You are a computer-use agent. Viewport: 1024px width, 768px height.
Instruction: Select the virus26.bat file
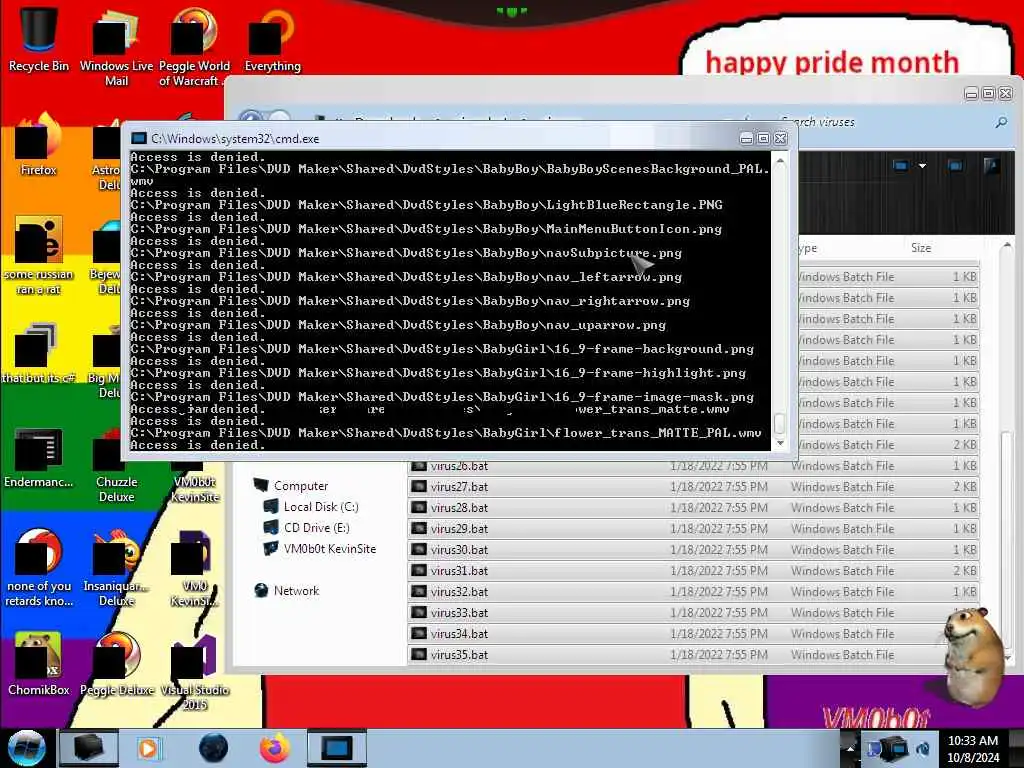[x=694, y=466]
